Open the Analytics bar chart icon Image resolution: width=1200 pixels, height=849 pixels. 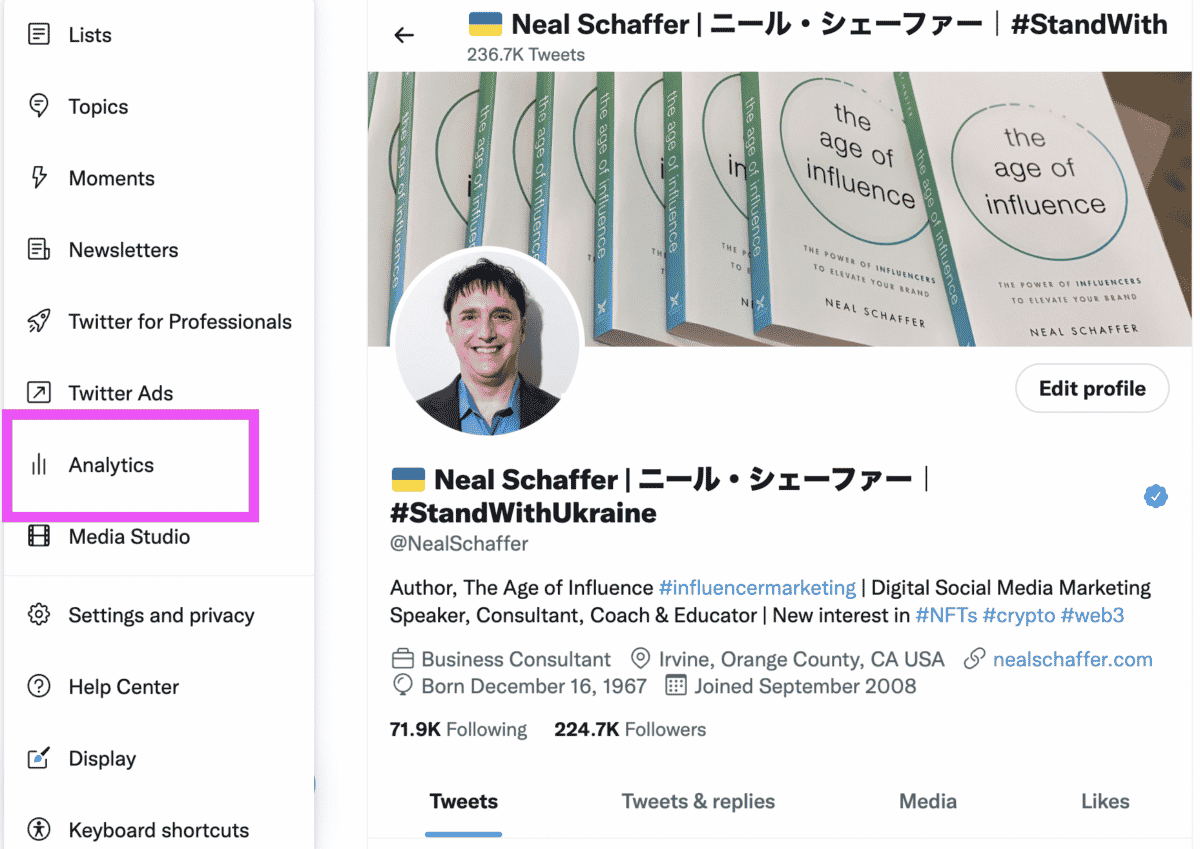38,465
